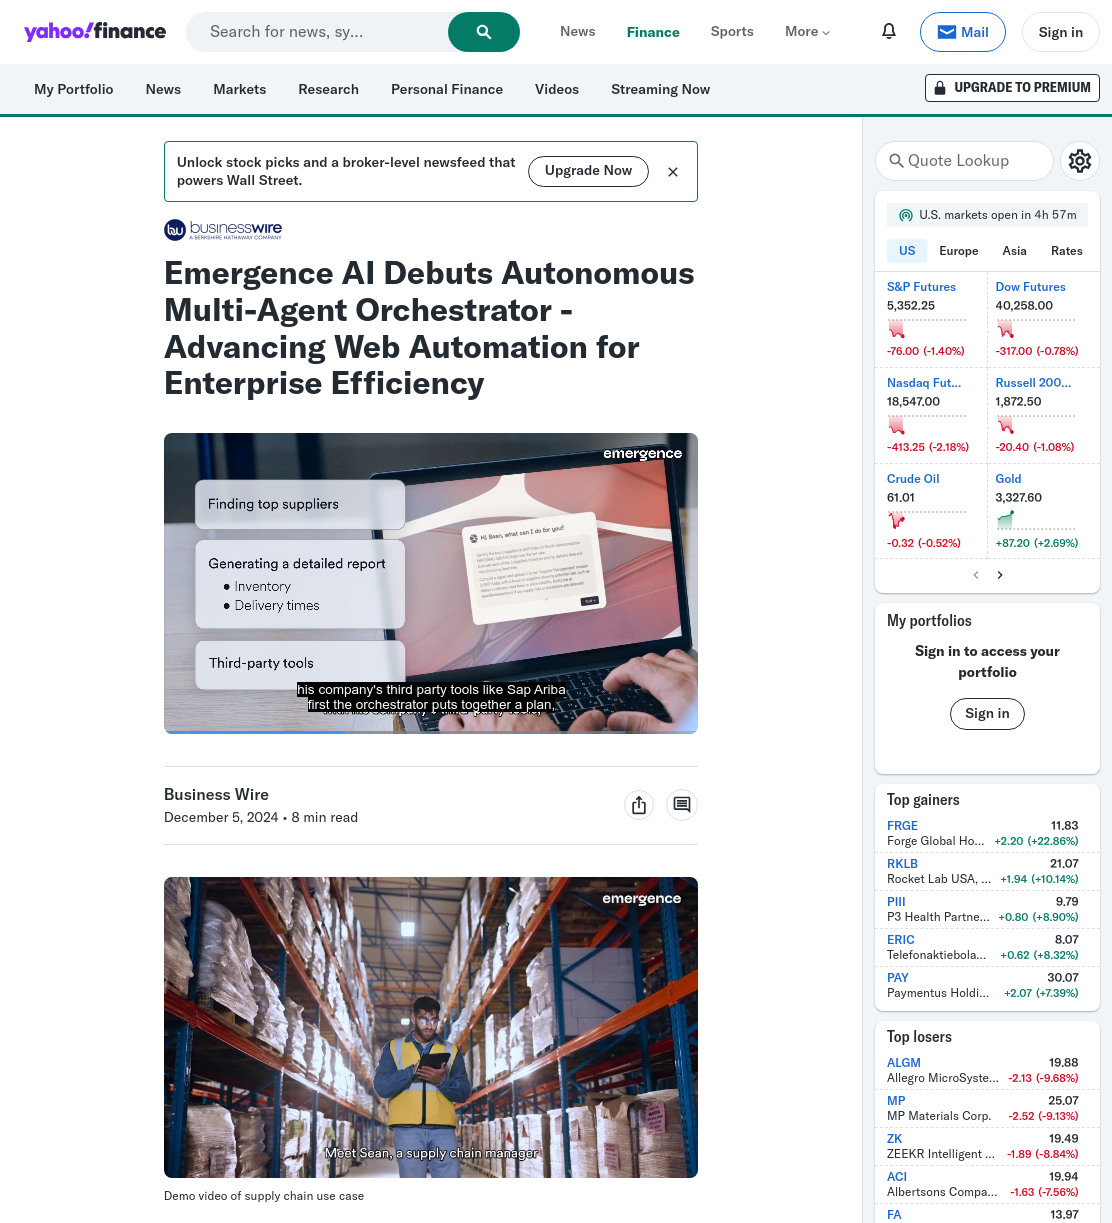Image resolution: width=1112 pixels, height=1223 pixels.
Task: Open the Sports top navigation link
Action: [732, 32]
